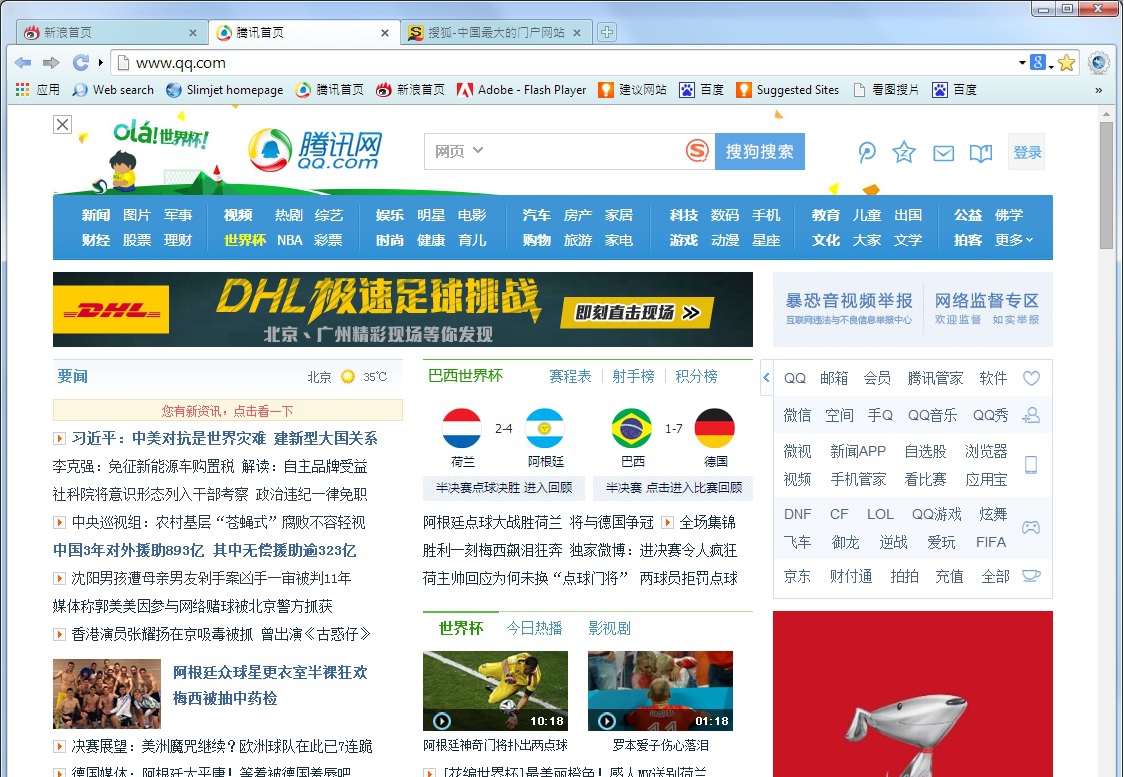Open 科技 in the navigation bar
The image size is (1124, 777).
click(x=684, y=215)
